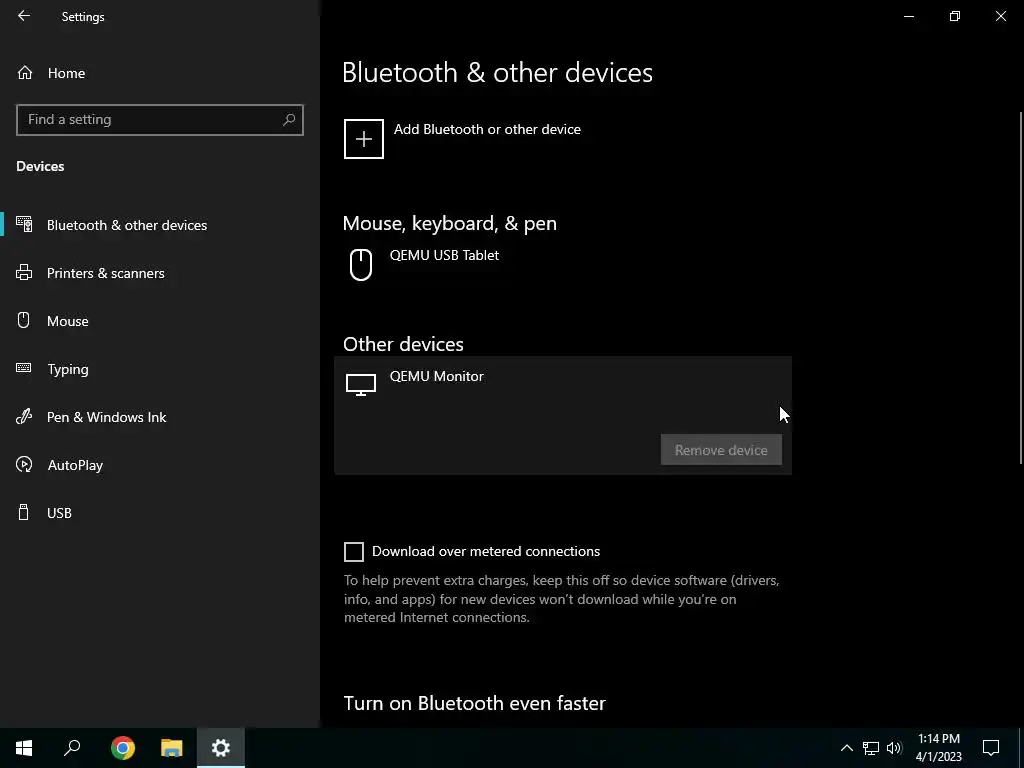
Task: Click the Remove device button
Action: (721, 450)
